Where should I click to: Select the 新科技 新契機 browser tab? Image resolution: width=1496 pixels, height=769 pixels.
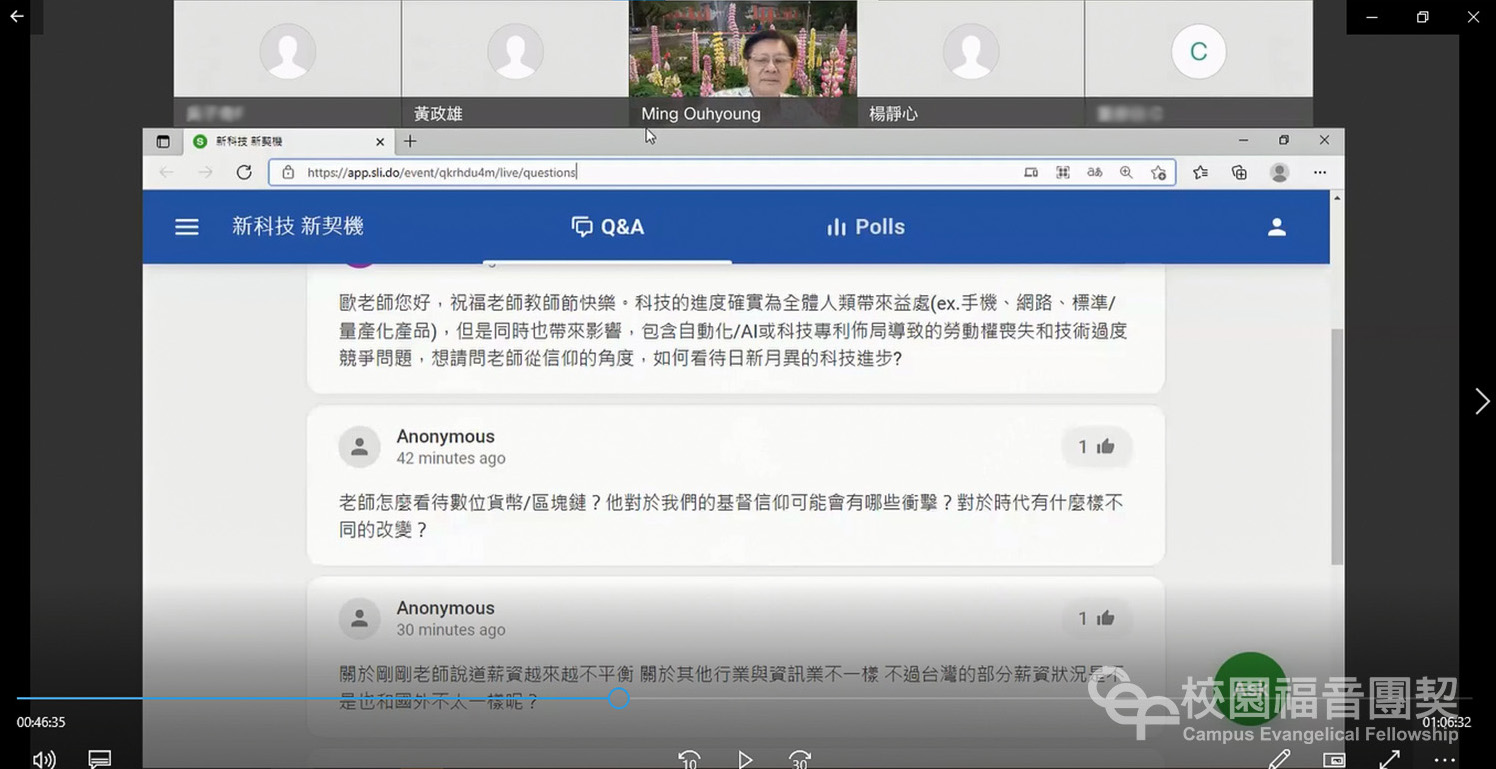click(x=289, y=142)
